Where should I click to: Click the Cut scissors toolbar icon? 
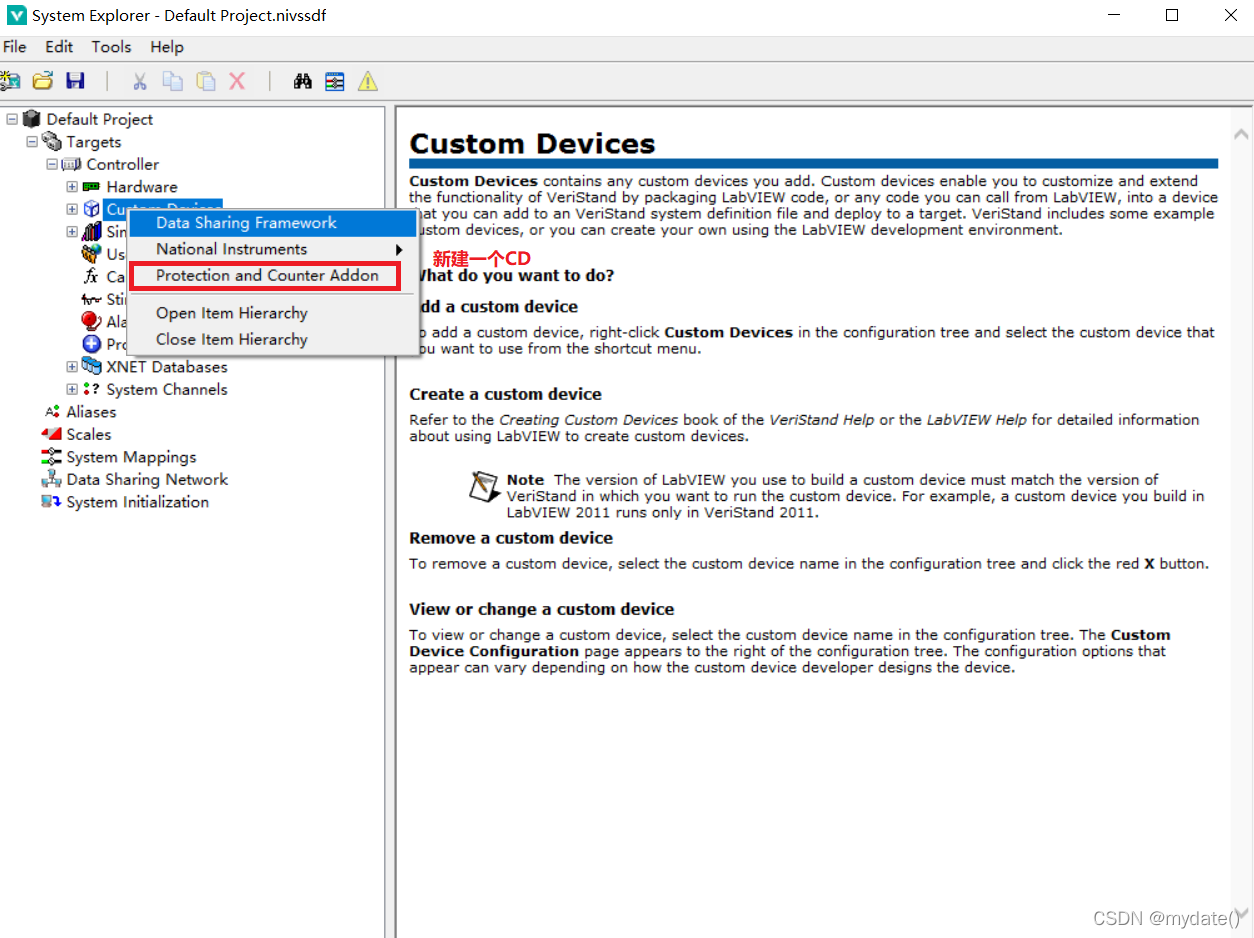pos(140,81)
